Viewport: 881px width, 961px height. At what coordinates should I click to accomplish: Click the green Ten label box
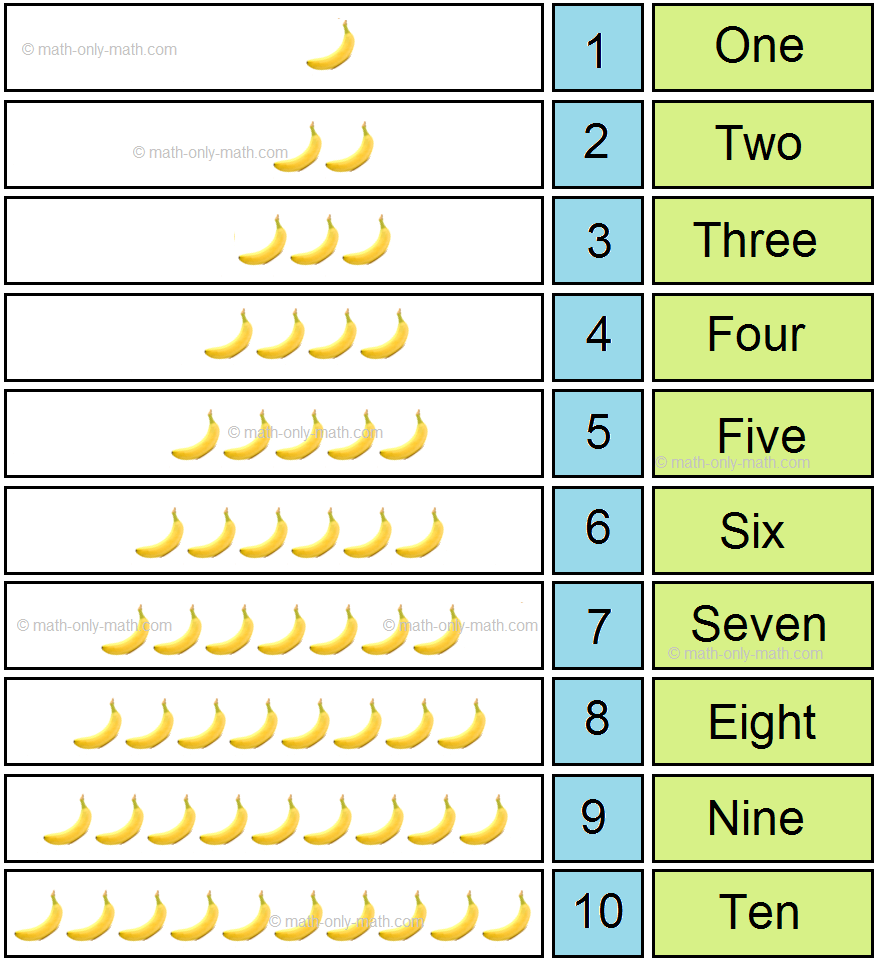click(x=762, y=913)
